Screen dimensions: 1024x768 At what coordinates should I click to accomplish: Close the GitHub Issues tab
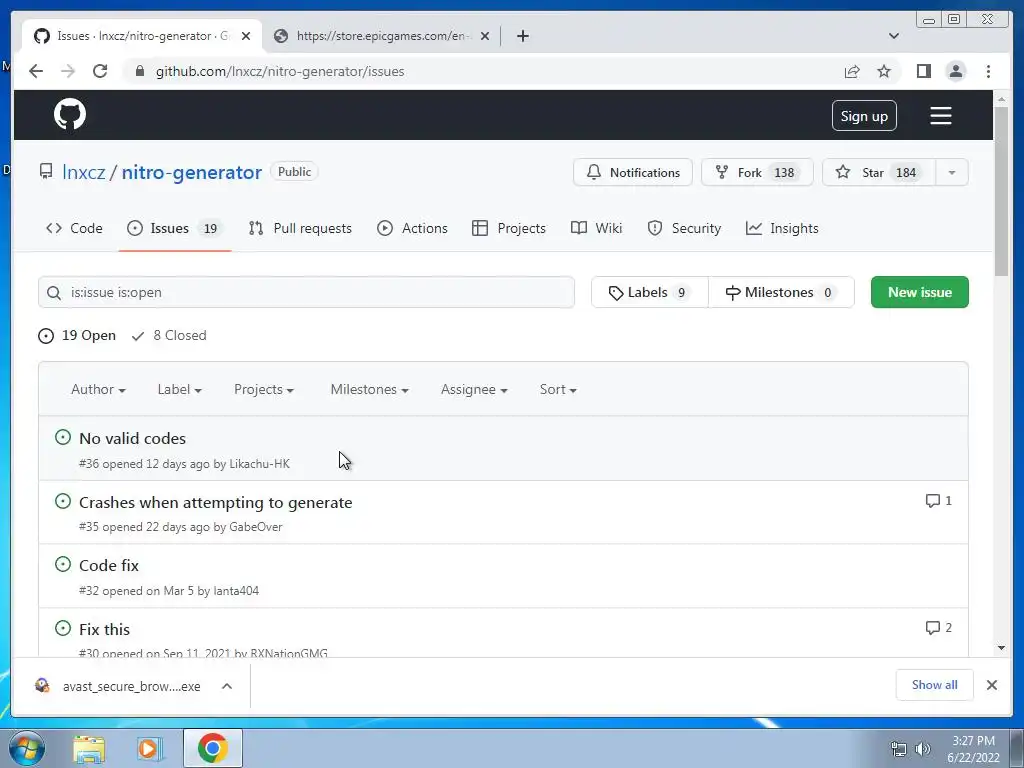pyautogui.click(x=246, y=36)
